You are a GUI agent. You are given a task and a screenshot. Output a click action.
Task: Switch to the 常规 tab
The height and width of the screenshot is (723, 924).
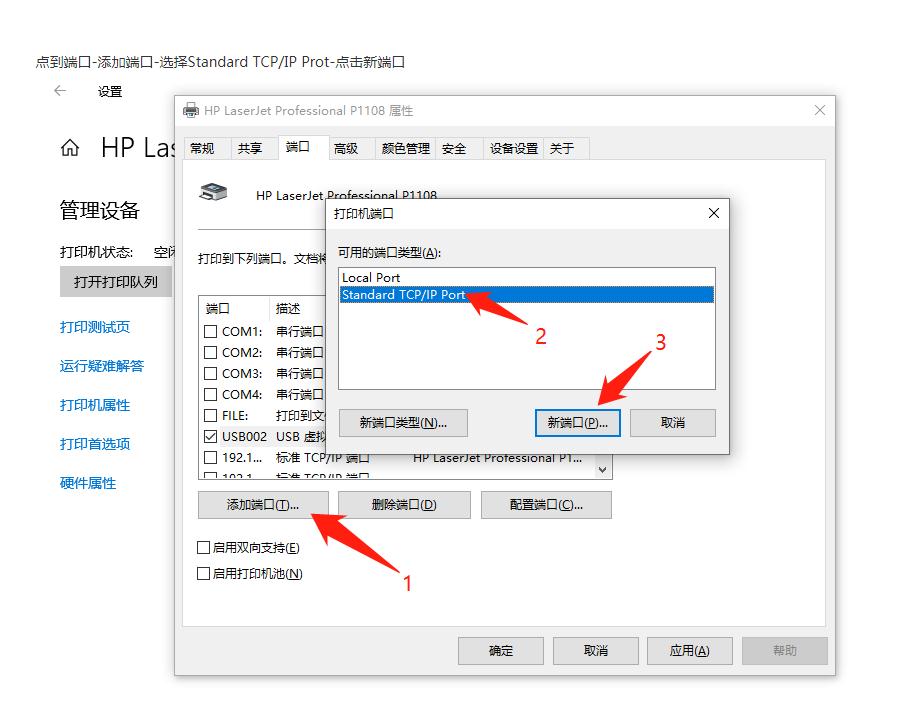pos(207,148)
